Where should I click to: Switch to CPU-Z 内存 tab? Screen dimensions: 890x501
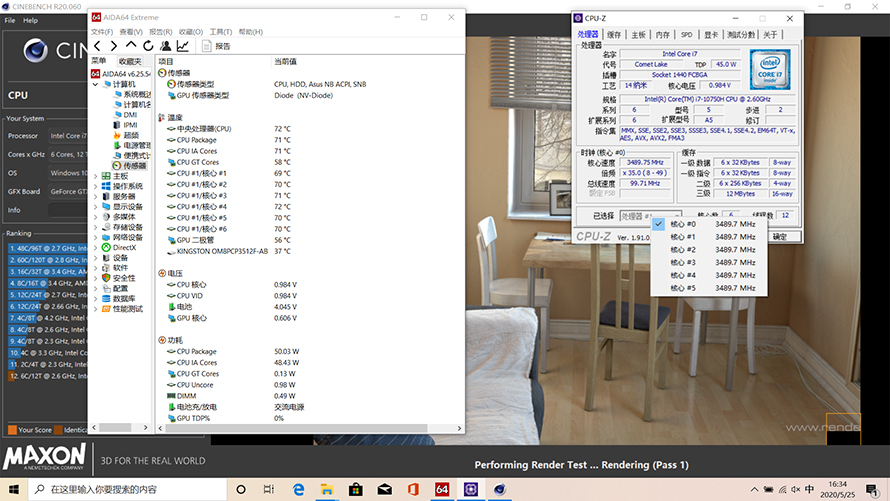(662, 35)
